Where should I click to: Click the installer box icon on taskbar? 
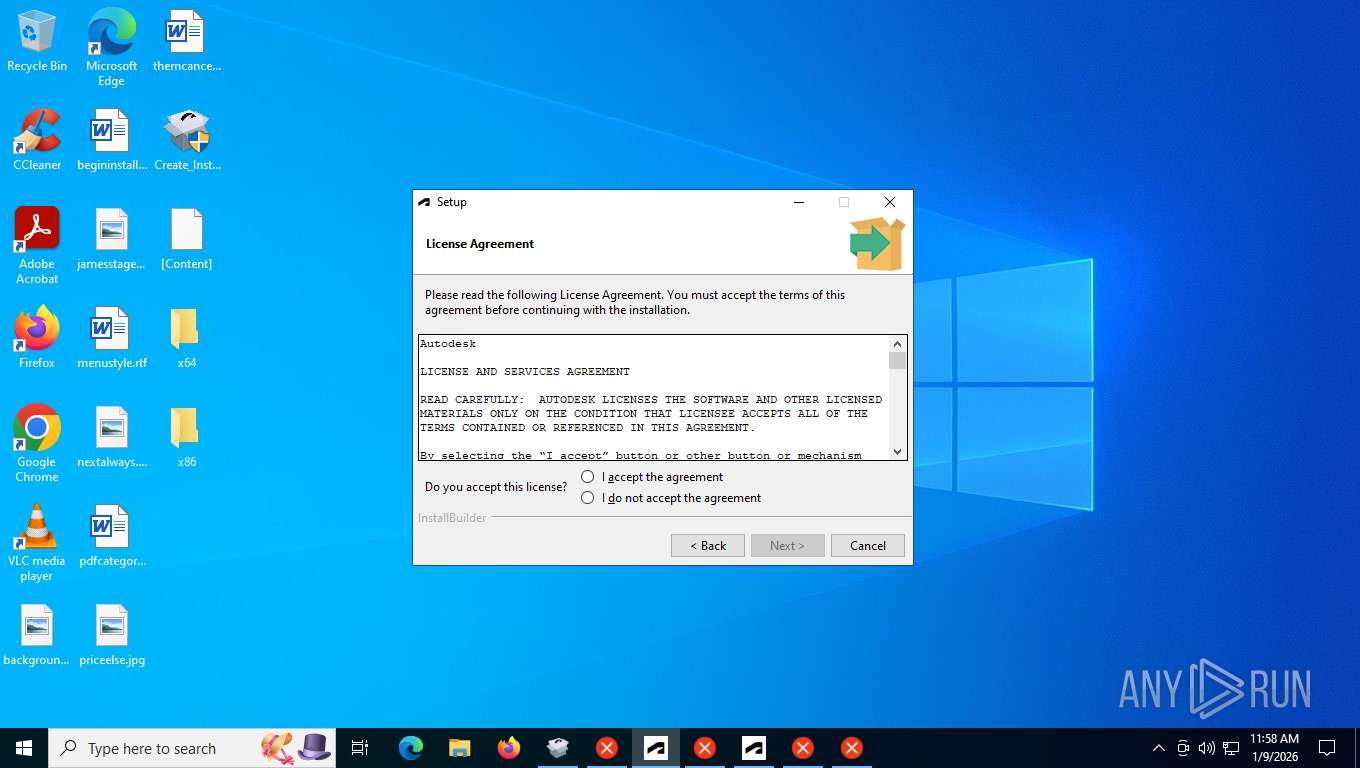pos(558,748)
